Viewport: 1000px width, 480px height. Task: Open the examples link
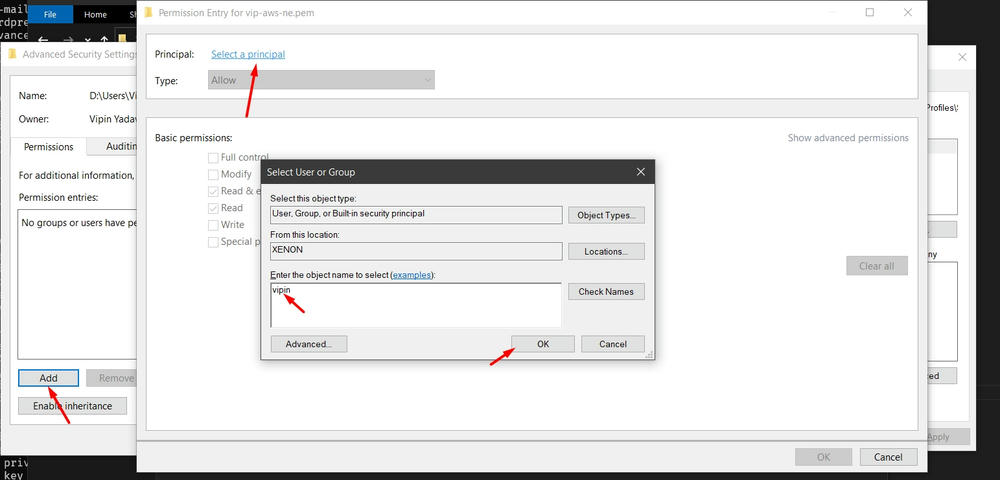tap(411, 275)
